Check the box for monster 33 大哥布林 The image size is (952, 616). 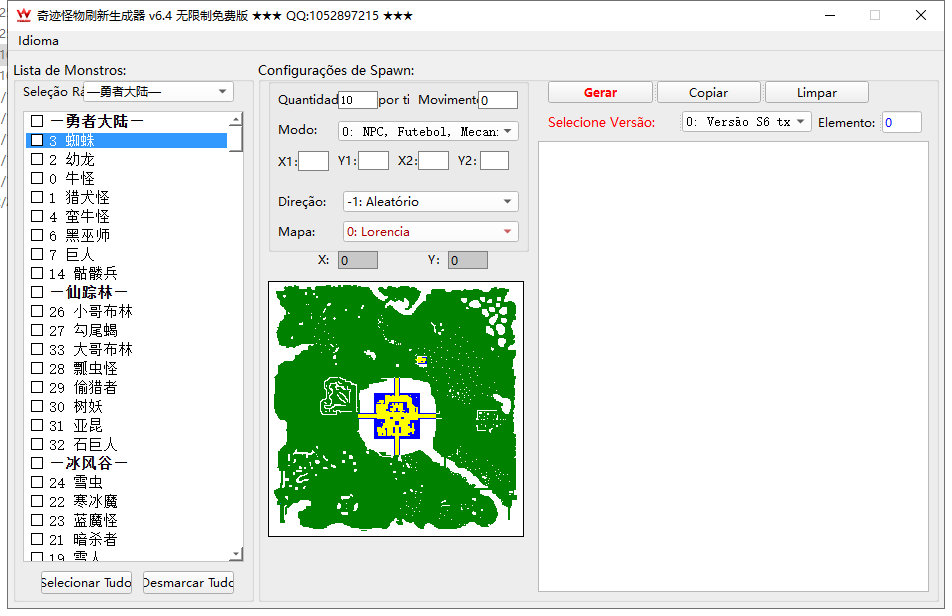click(37, 349)
